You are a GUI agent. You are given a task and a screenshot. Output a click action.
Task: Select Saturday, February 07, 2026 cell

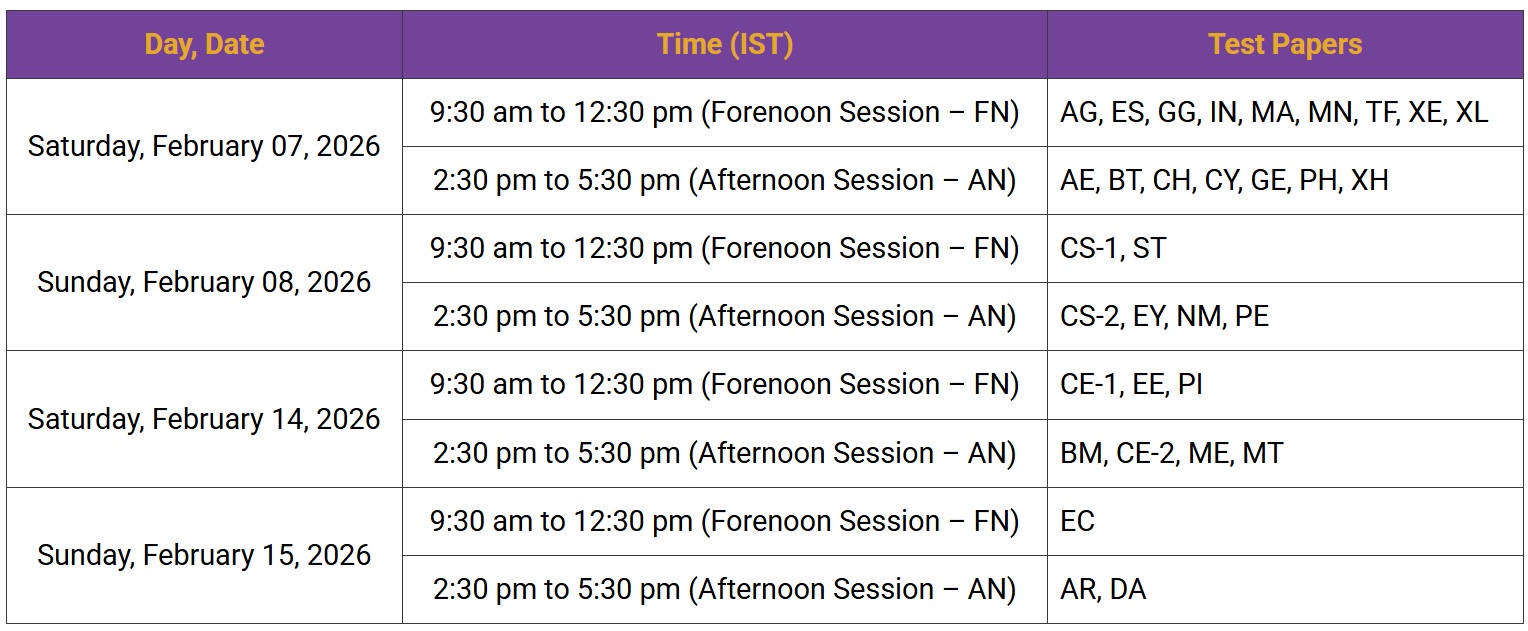pyautogui.click(x=204, y=146)
